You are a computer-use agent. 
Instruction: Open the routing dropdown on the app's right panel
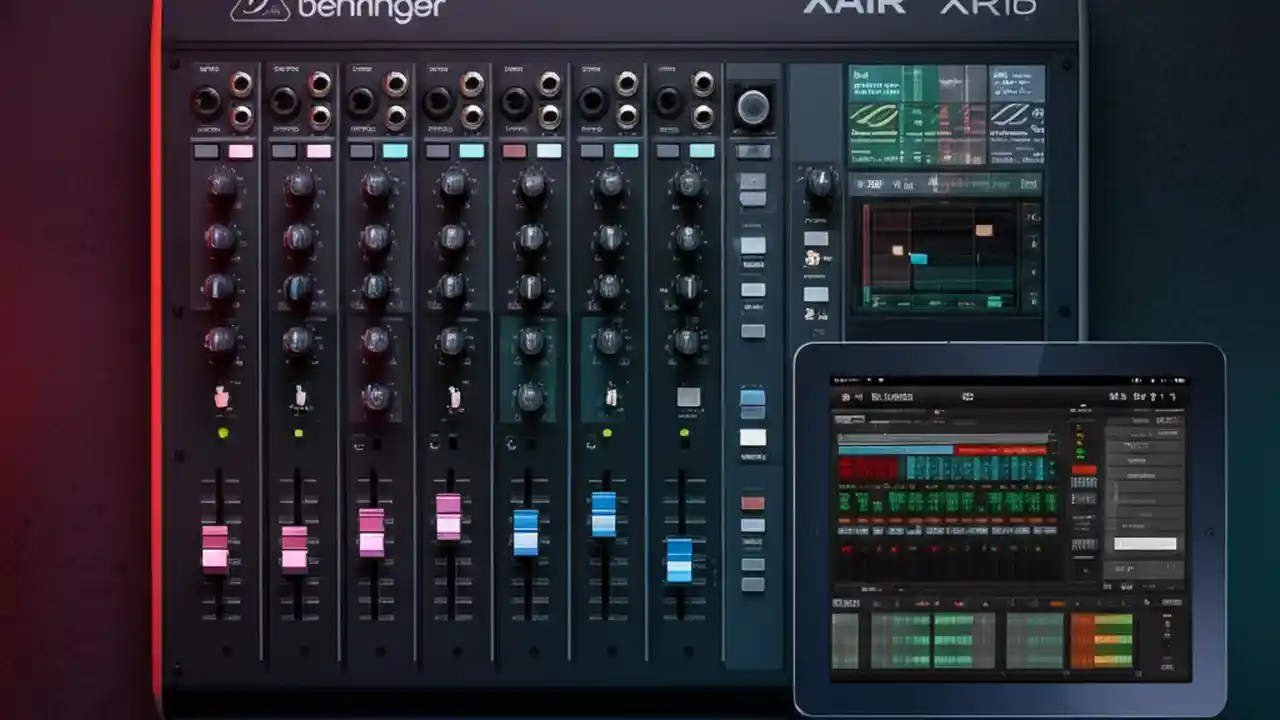click(1168, 434)
